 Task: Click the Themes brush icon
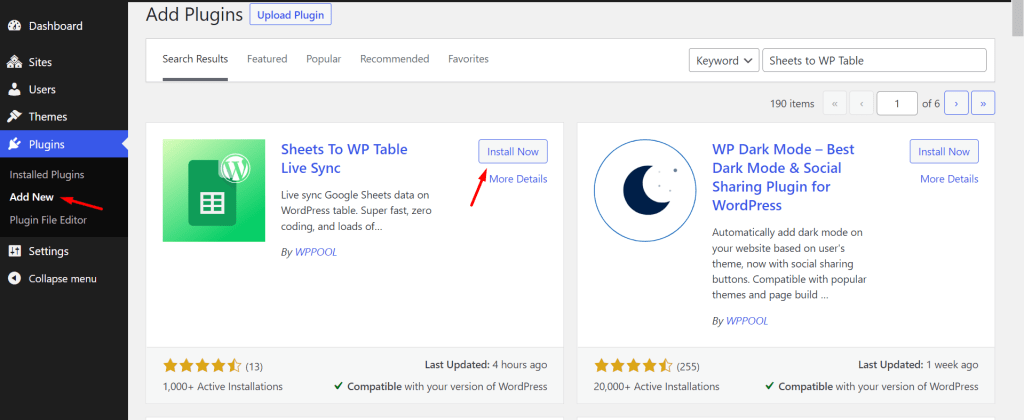pyautogui.click(x=14, y=117)
